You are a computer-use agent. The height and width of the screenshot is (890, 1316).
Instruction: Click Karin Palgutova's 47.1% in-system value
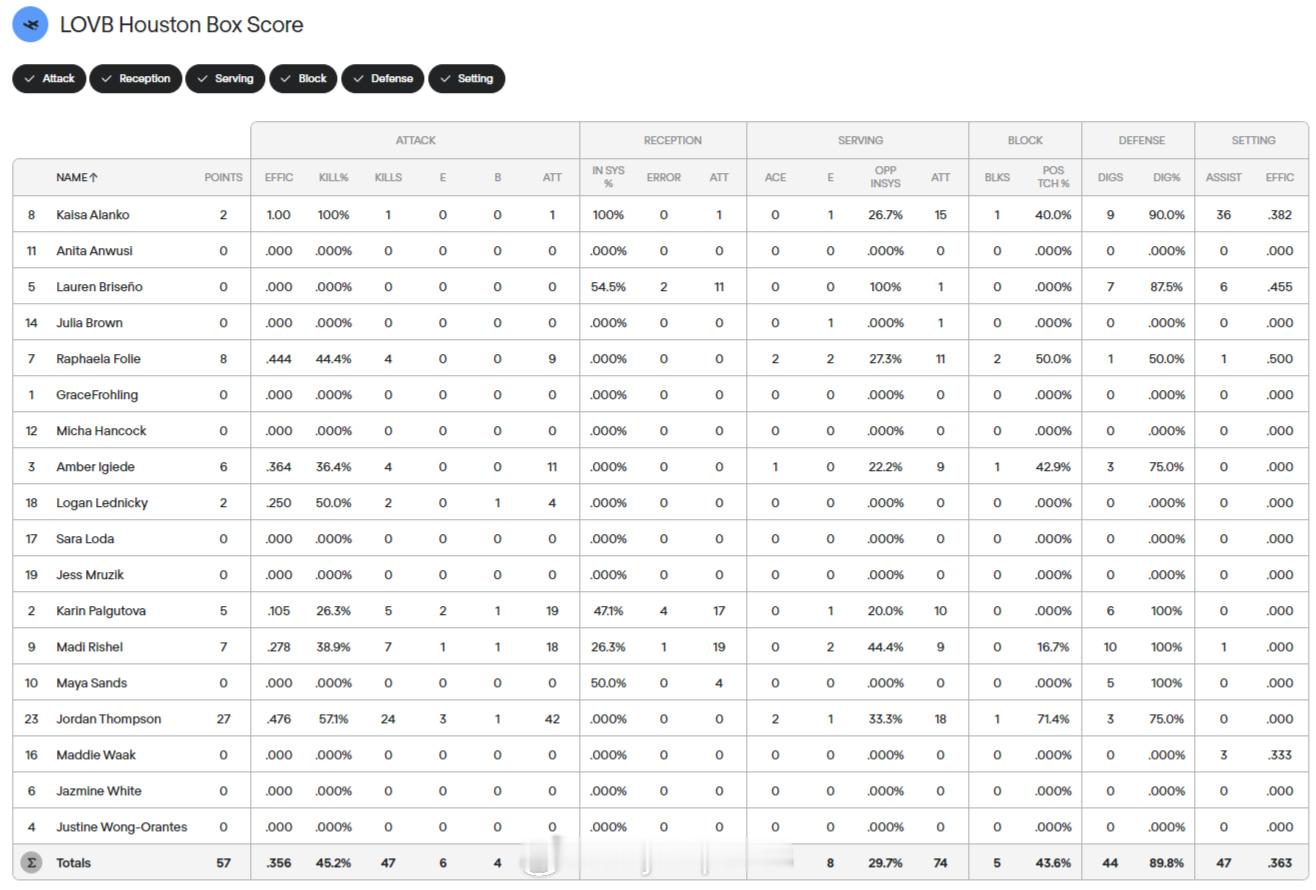pos(608,611)
